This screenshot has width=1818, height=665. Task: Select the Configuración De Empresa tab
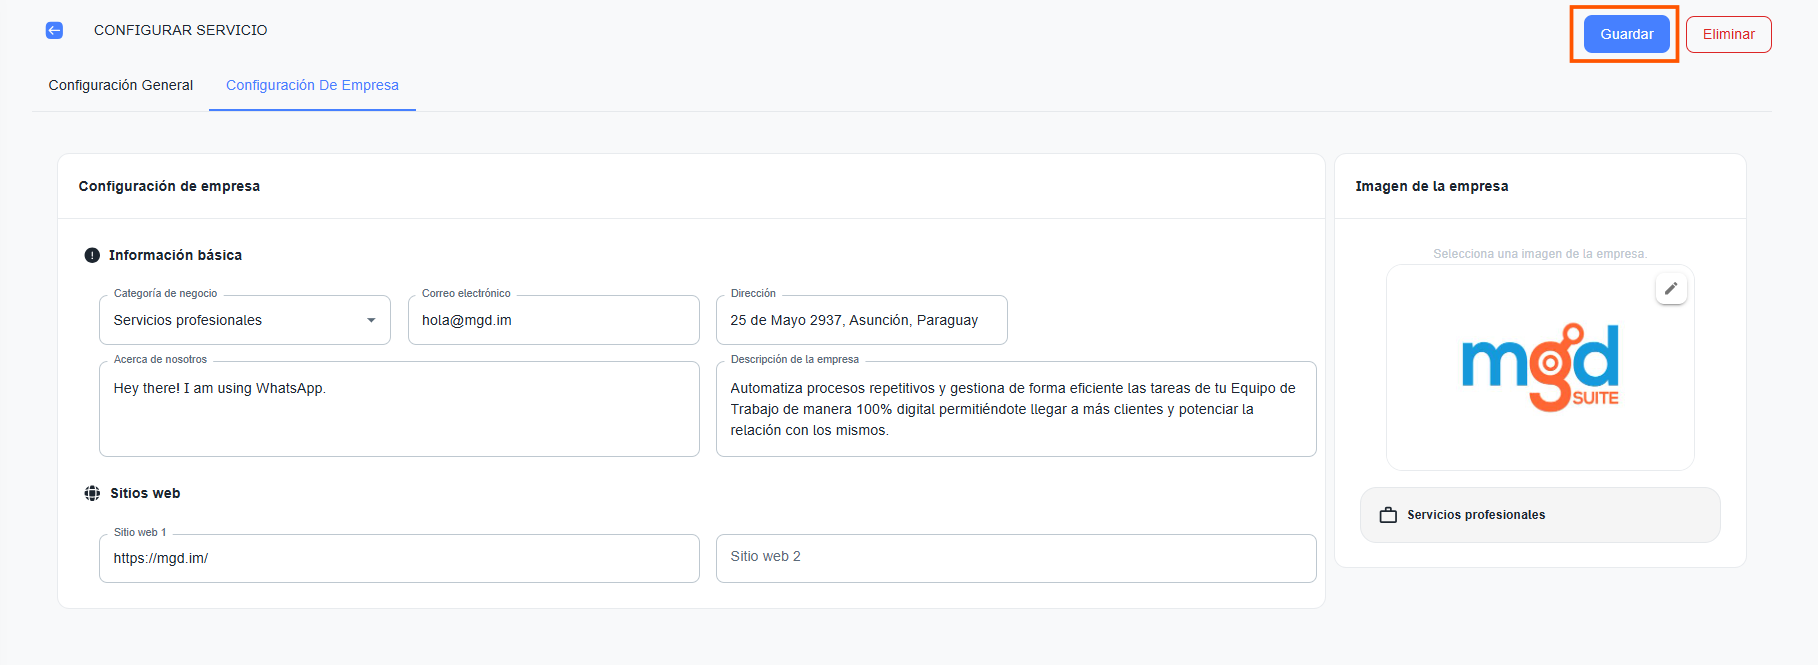(312, 85)
